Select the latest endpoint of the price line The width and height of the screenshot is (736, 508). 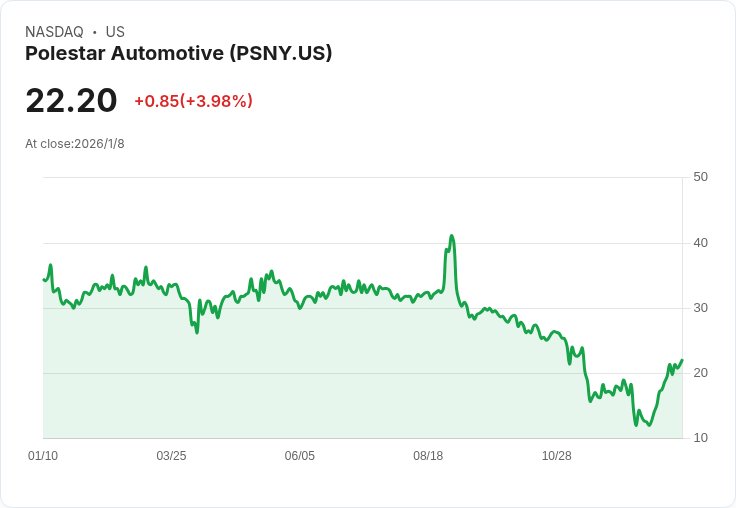682,360
